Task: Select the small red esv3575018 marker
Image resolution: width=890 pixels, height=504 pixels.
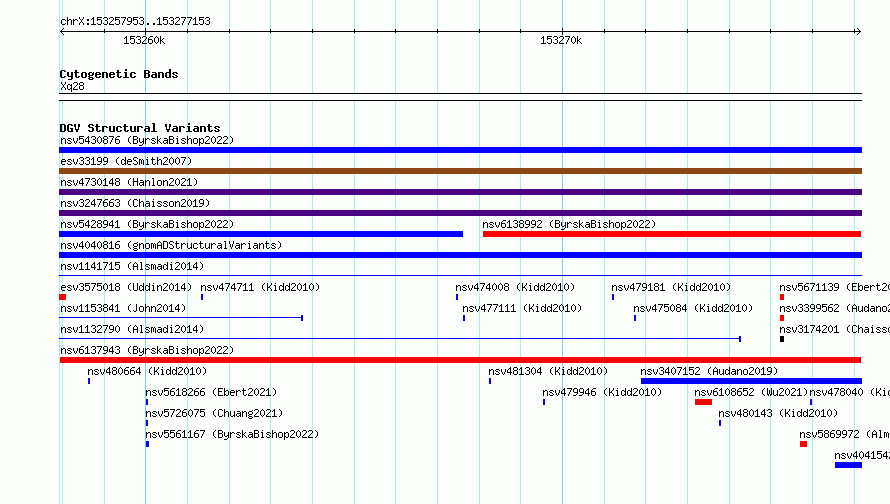Action: 62,297
